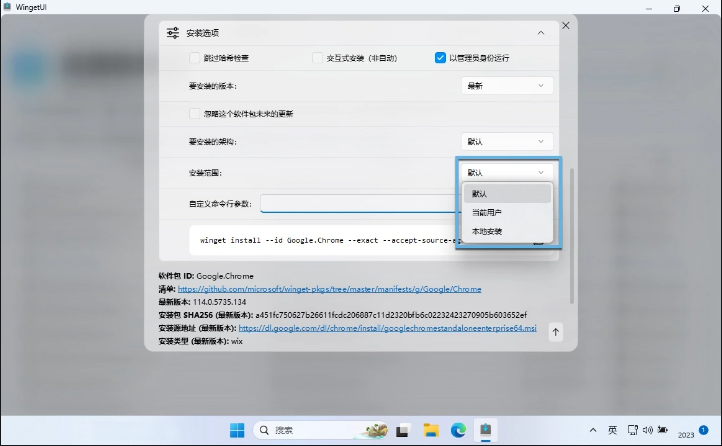Image resolution: width=722 pixels, height=446 pixels.
Task: Open Task View from the taskbar
Action: 403,430
